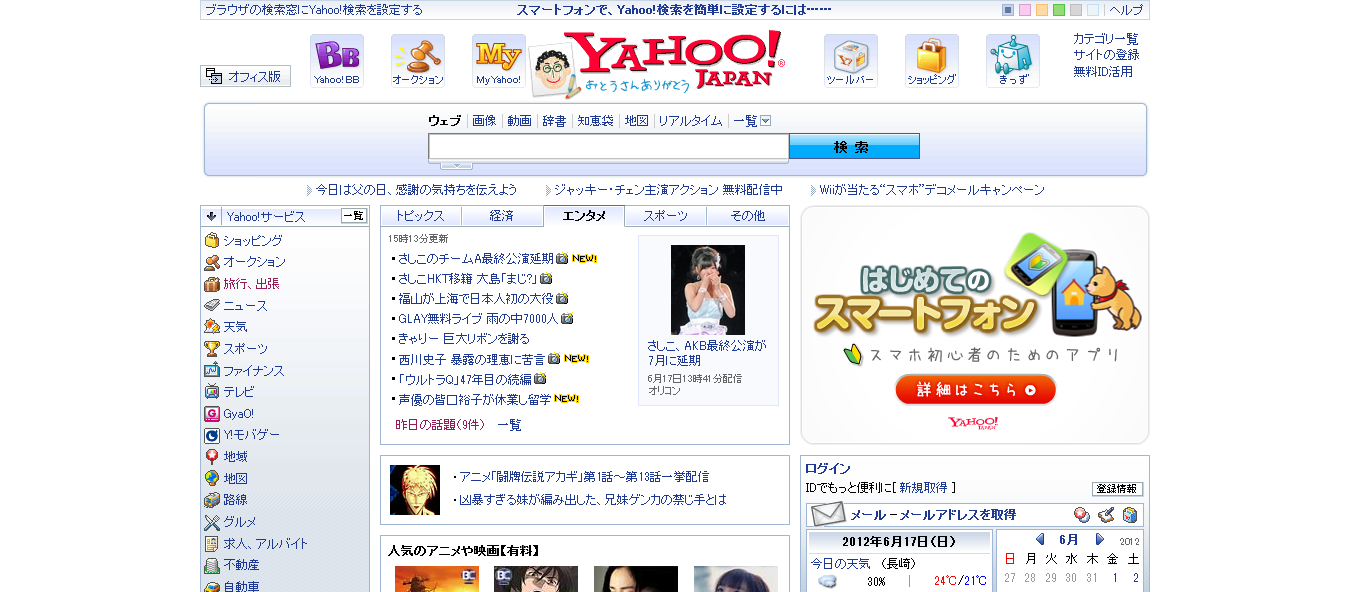Open Yahoo! BB icon
Image resolution: width=1349 pixels, height=592 pixels.
click(336, 61)
